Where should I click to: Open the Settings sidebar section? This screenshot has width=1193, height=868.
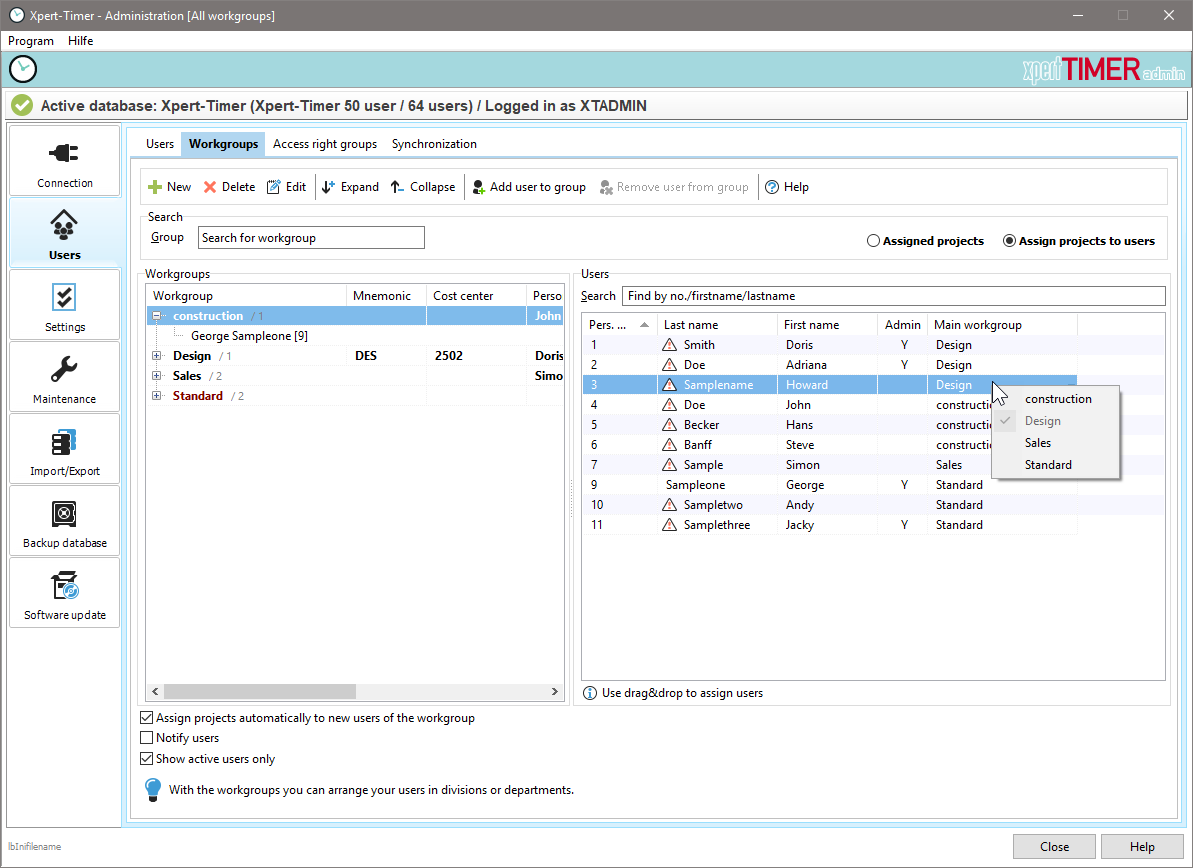point(65,305)
